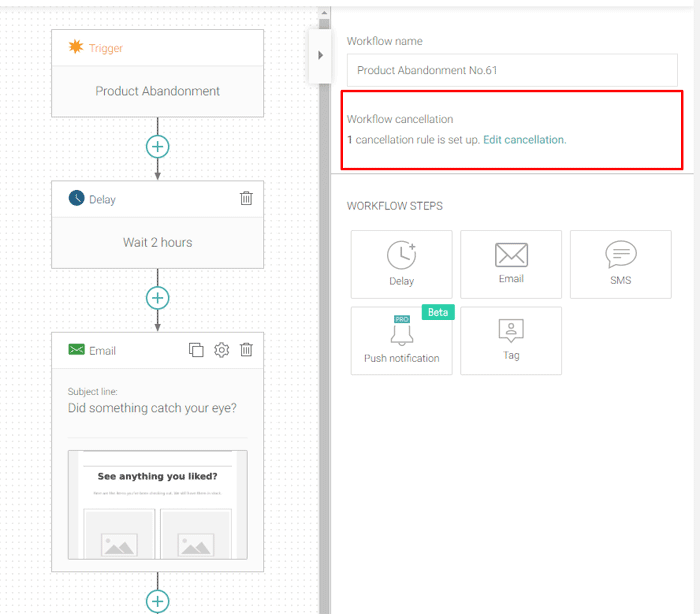The width and height of the screenshot is (700, 614).
Task: Delete the Delay step with trash icon
Action: coord(246,198)
